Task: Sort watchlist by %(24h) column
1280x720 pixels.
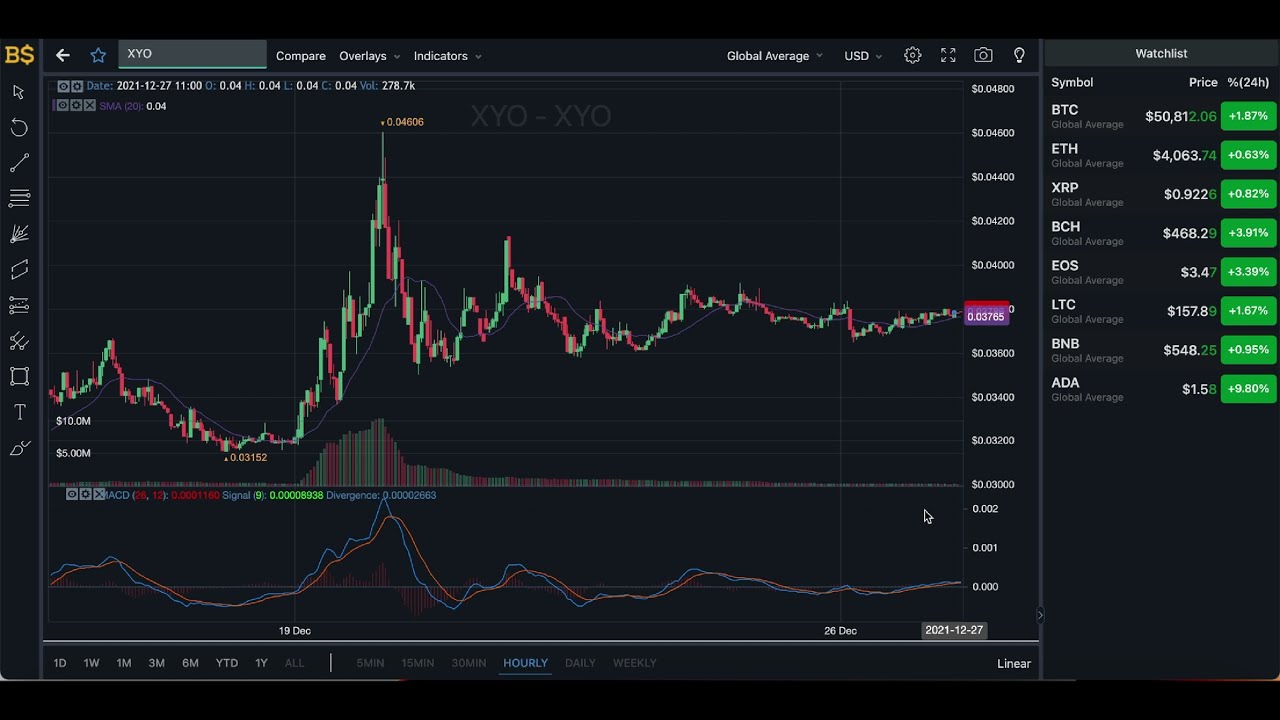Action: click(1248, 82)
